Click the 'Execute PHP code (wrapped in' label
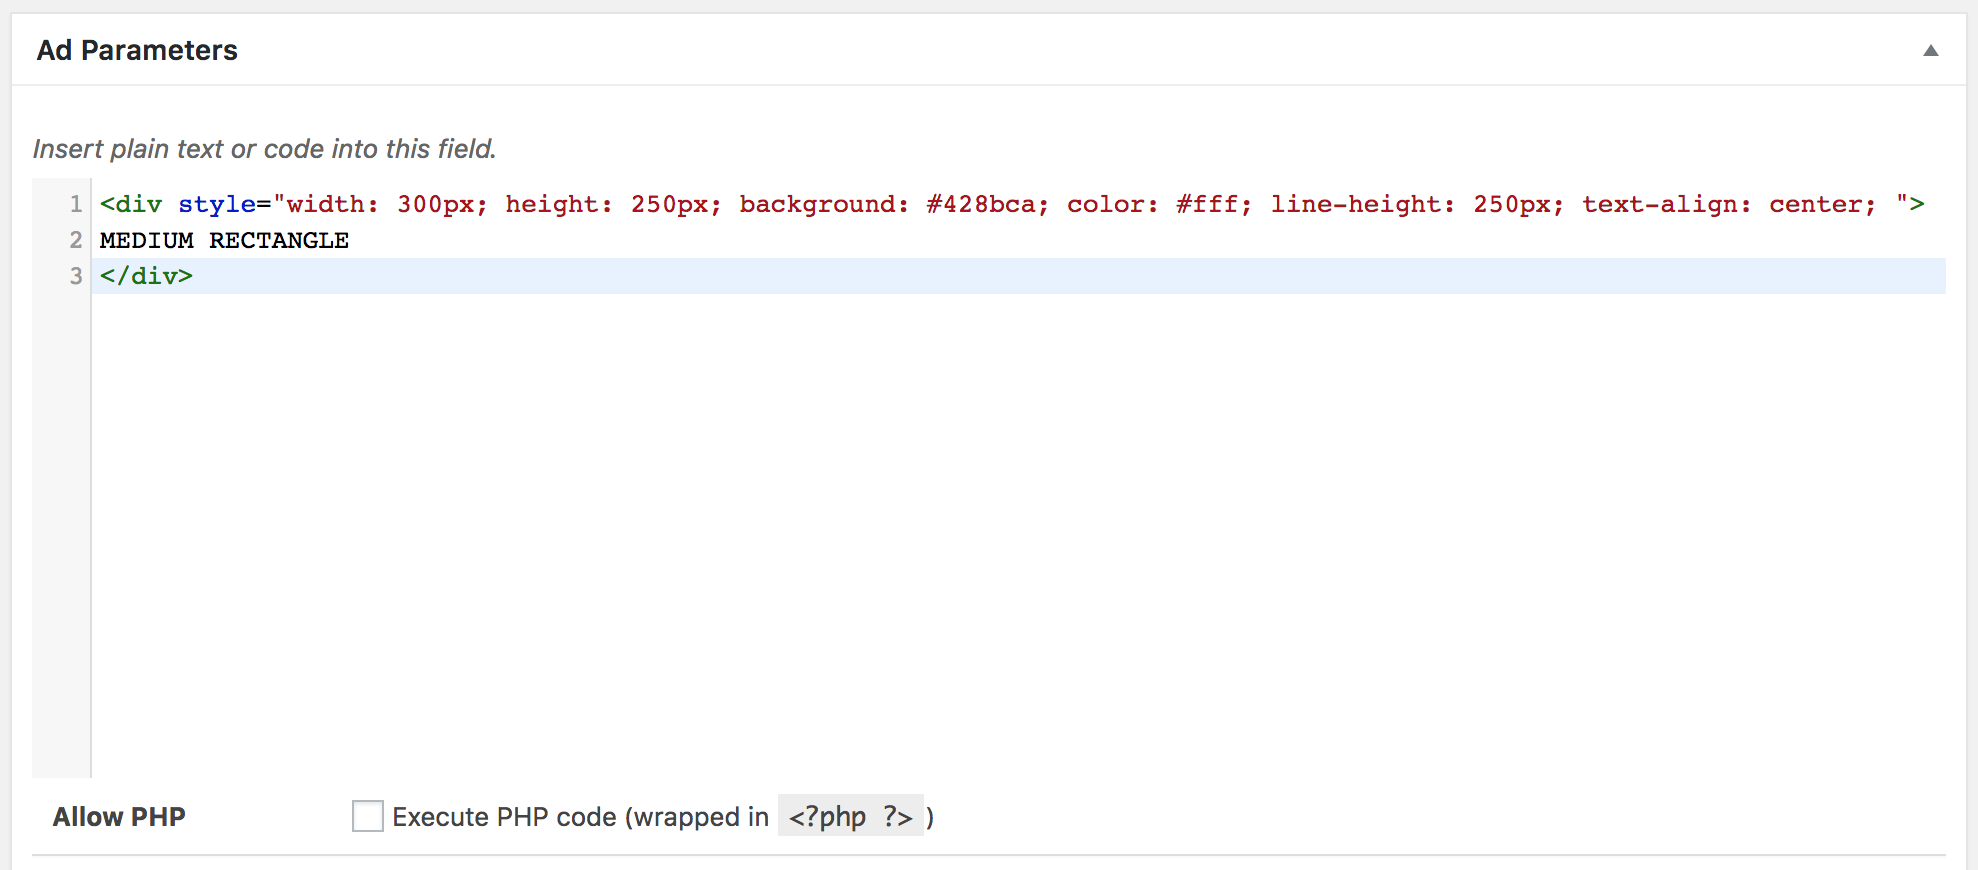This screenshot has width=1978, height=870. pyautogui.click(x=580, y=817)
